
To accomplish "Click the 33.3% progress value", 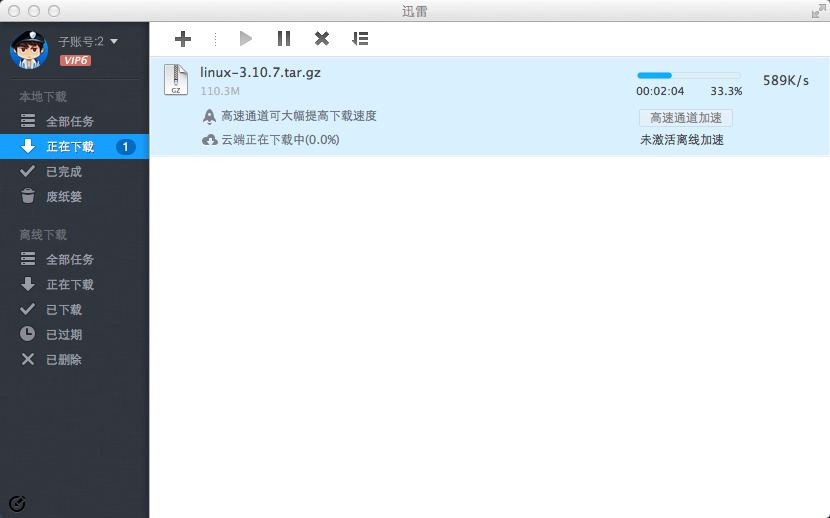I will pos(726,91).
